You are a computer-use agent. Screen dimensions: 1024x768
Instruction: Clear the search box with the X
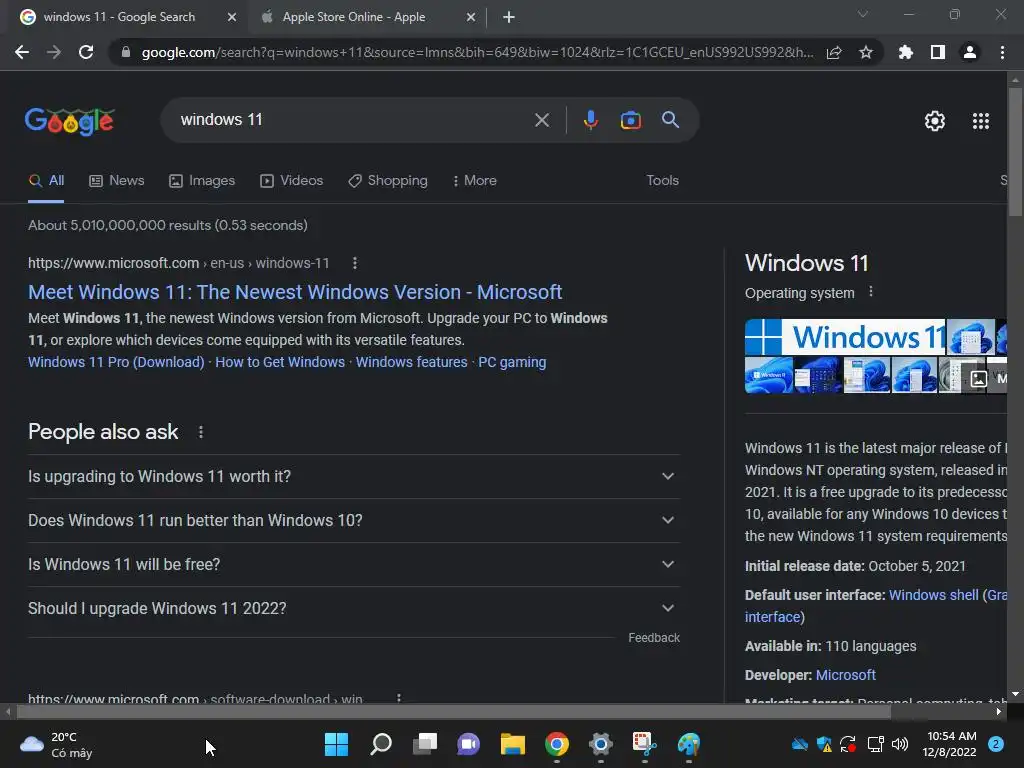click(x=542, y=120)
